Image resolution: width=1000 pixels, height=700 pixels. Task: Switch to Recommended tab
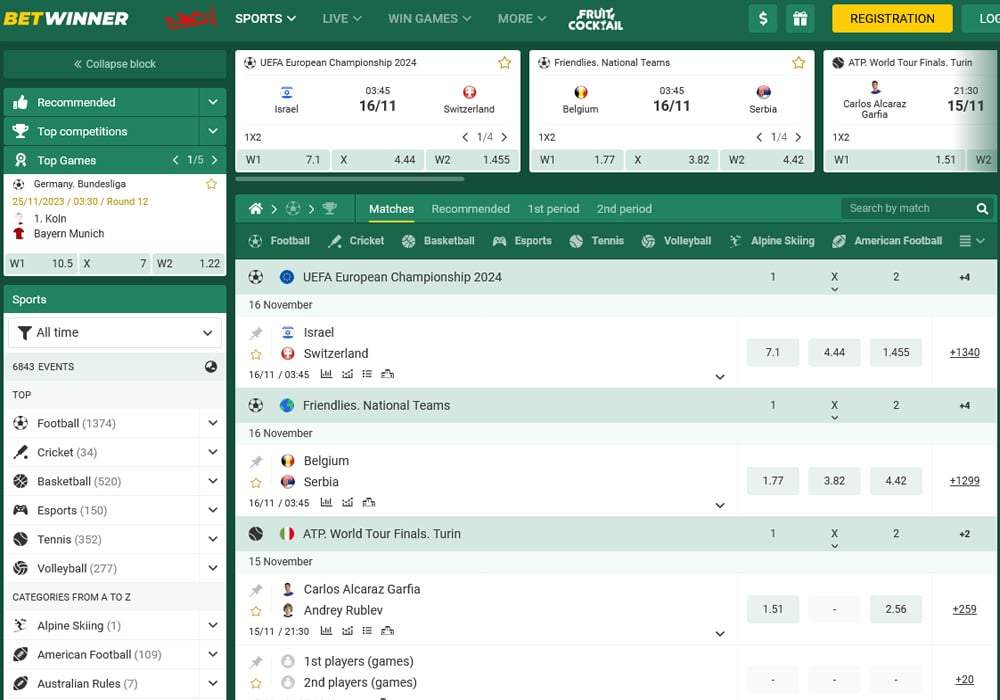(470, 208)
